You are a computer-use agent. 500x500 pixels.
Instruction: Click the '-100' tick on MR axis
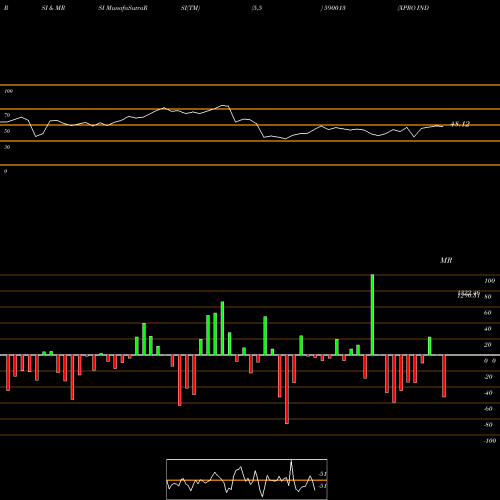490,441
